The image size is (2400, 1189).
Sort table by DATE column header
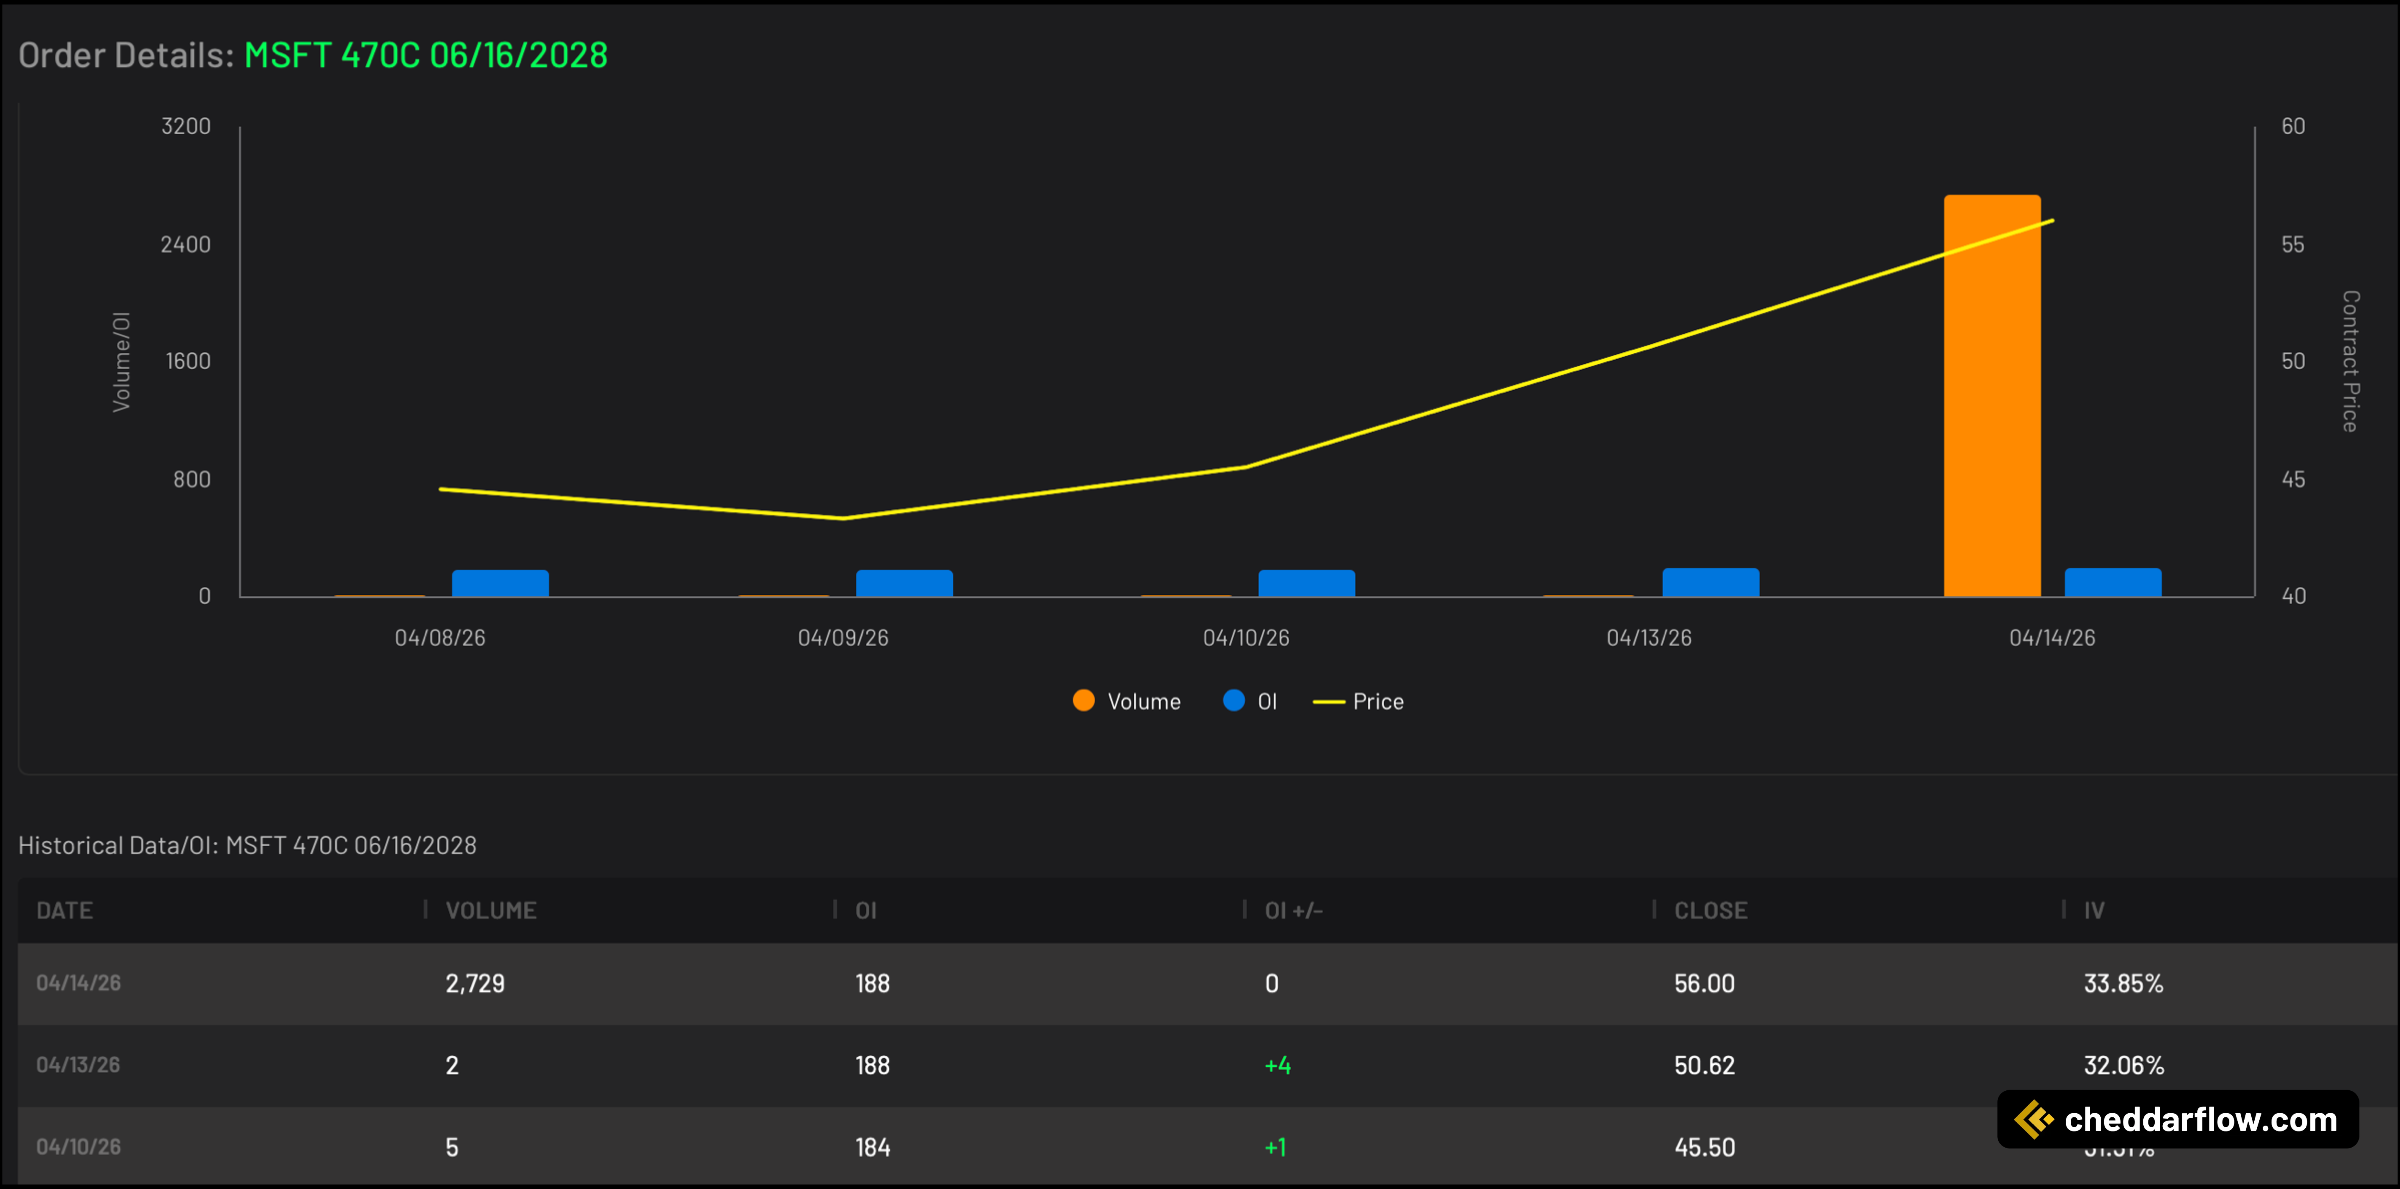click(65, 910)
